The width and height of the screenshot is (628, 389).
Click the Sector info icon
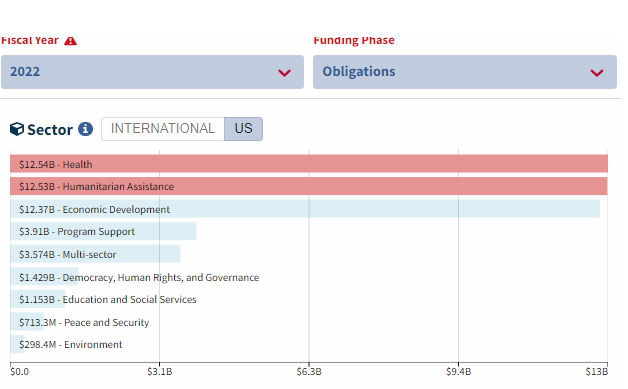coord(85,129)
